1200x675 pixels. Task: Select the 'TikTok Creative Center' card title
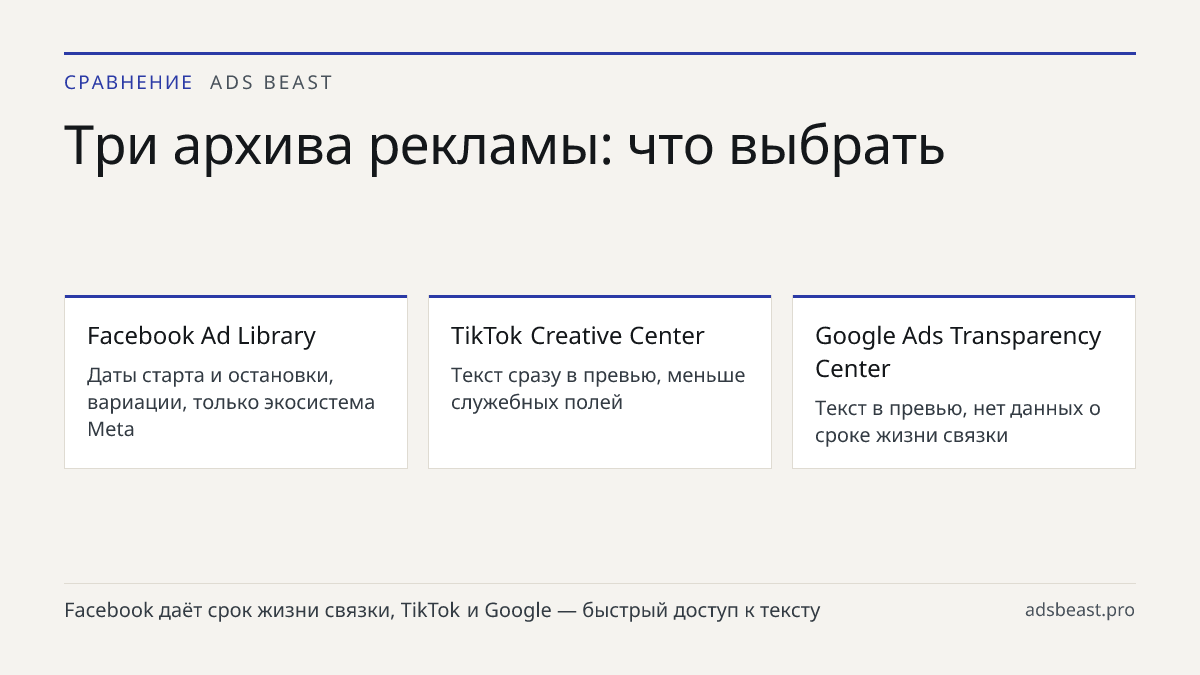pyautogui.click(x=577, y=336)
